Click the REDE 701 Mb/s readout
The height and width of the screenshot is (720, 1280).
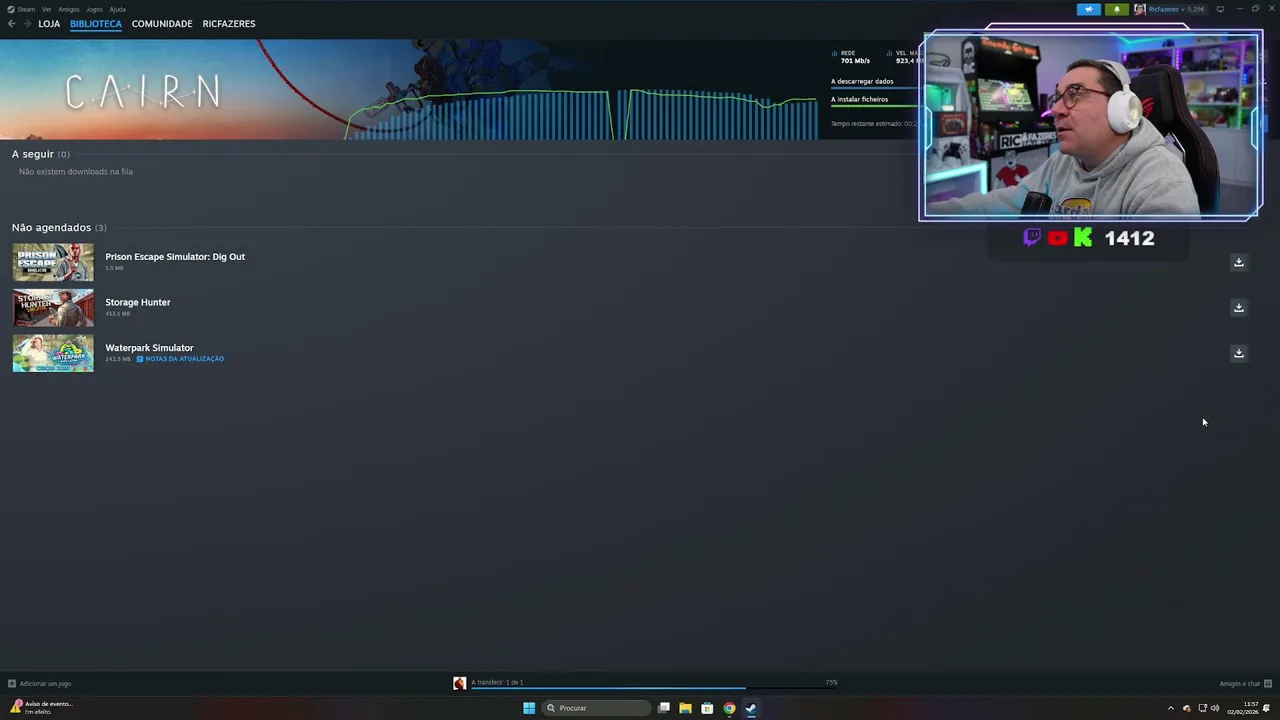pyautogui.click(x=852, y=57)
